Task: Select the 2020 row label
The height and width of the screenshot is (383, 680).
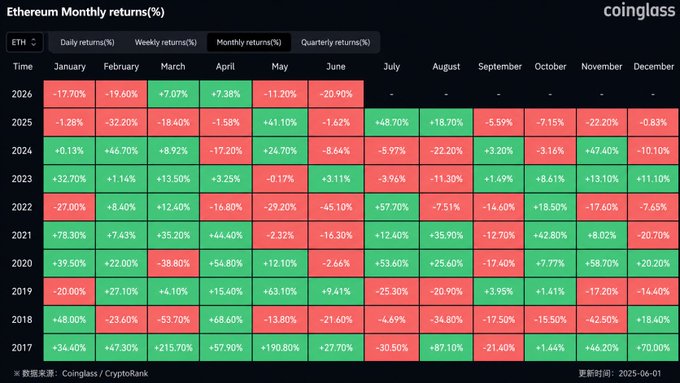Action: tap(22, 263)
